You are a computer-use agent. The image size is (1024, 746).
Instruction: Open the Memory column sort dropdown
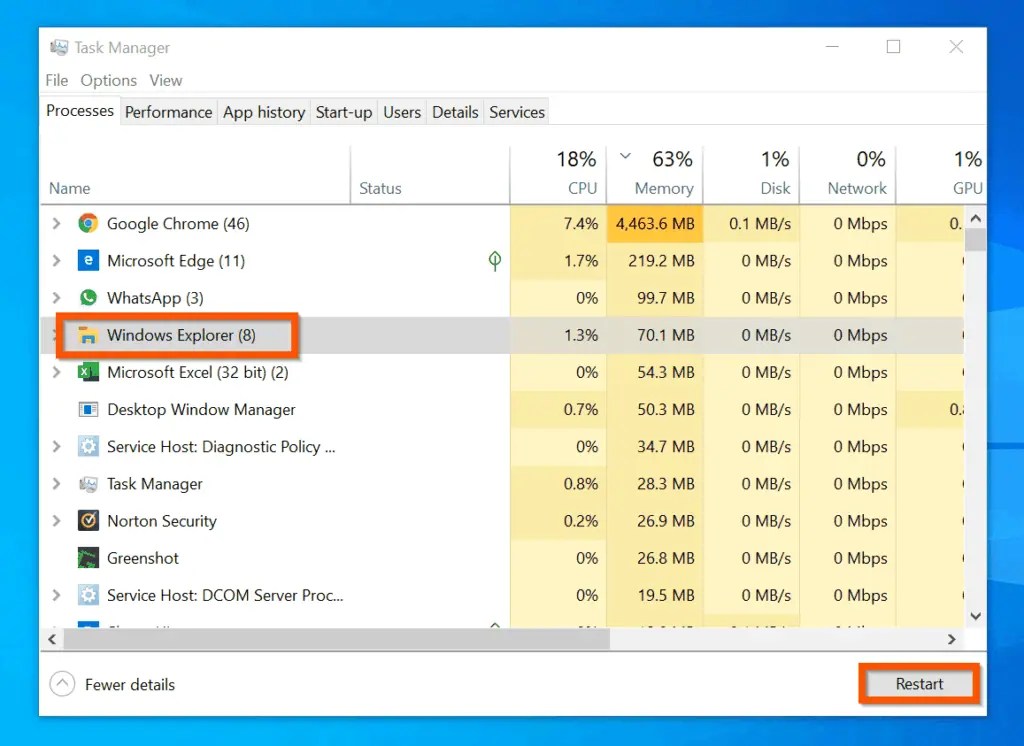pos(625,158)
